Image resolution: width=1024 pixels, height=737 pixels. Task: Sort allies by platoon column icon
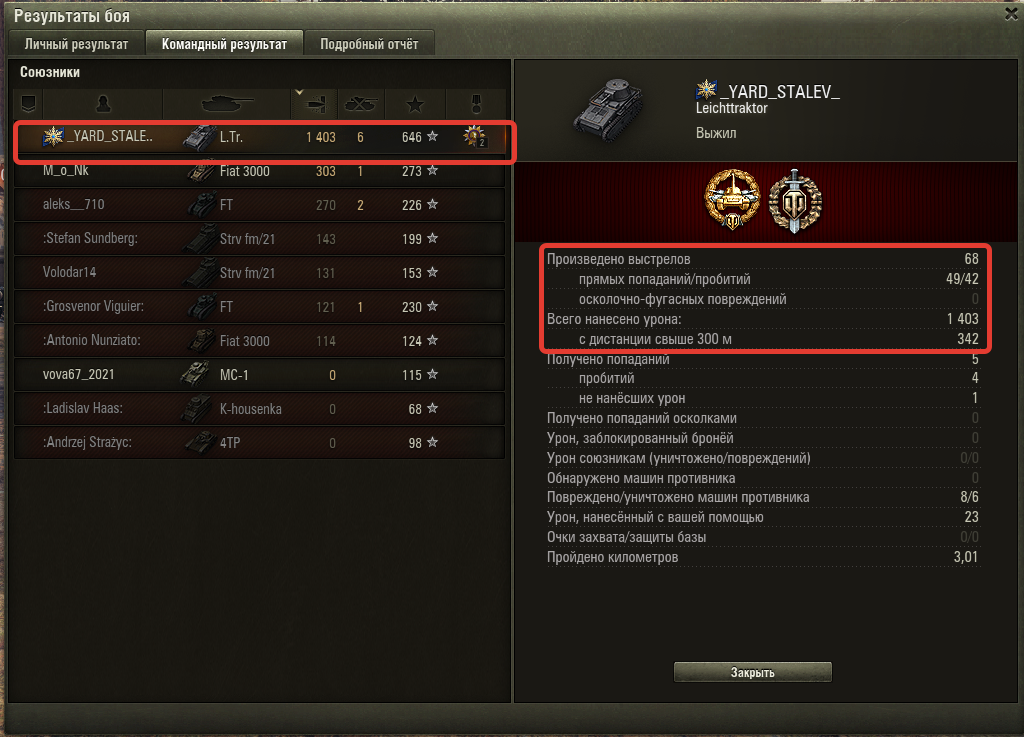coord(28,104)
